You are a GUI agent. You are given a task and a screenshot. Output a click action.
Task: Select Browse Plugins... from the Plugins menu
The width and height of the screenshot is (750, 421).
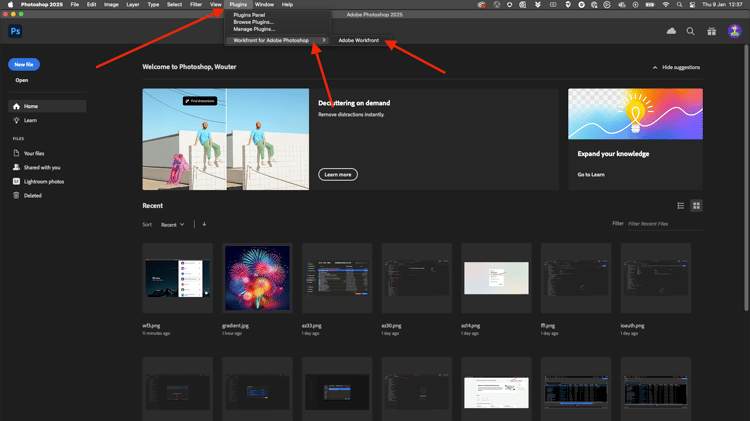coord(254,22)
